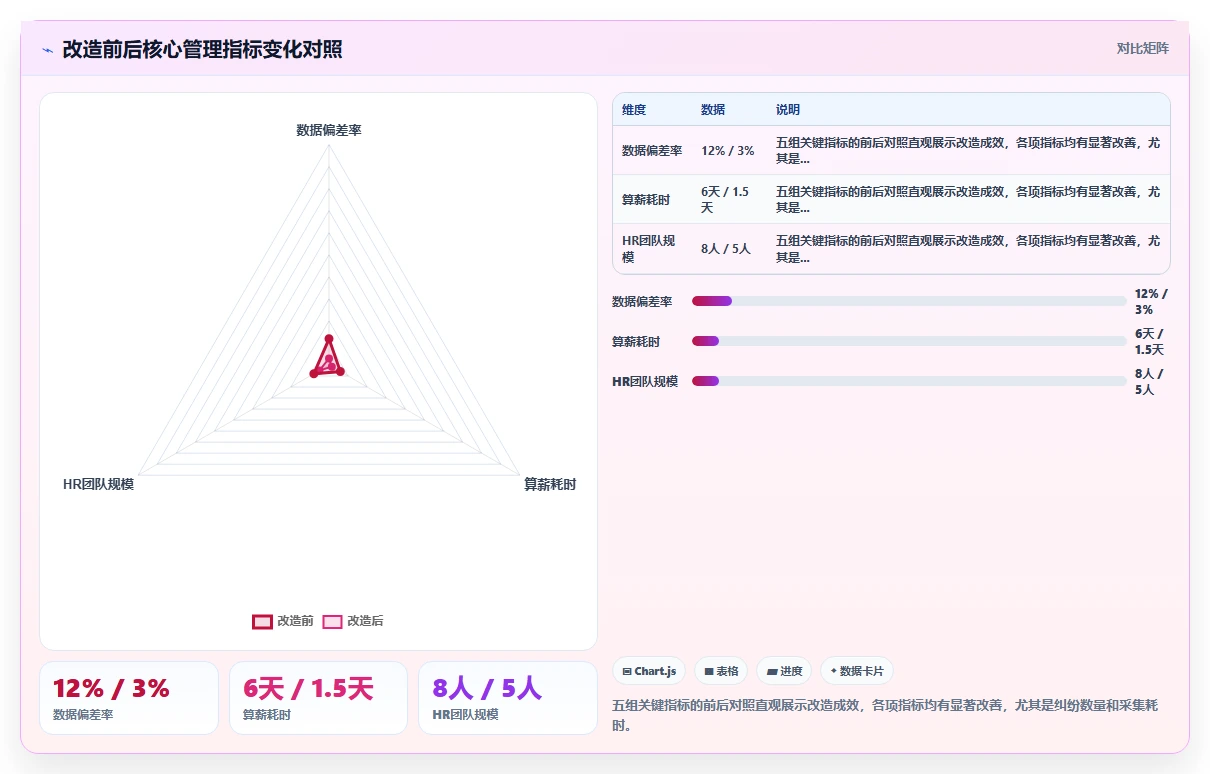Select the 维度 table column header
The image size is (1210, 774).
634,110
